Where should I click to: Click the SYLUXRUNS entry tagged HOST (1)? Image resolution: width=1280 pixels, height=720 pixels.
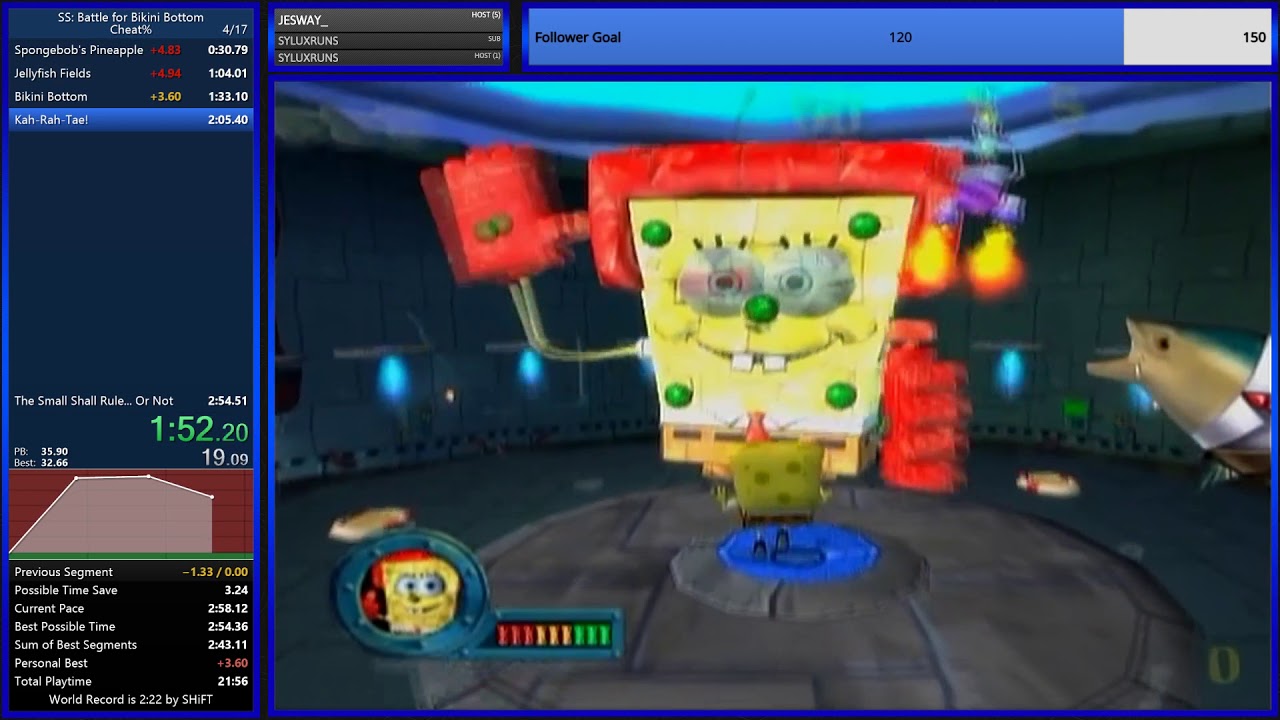click(x=389, y=57)
